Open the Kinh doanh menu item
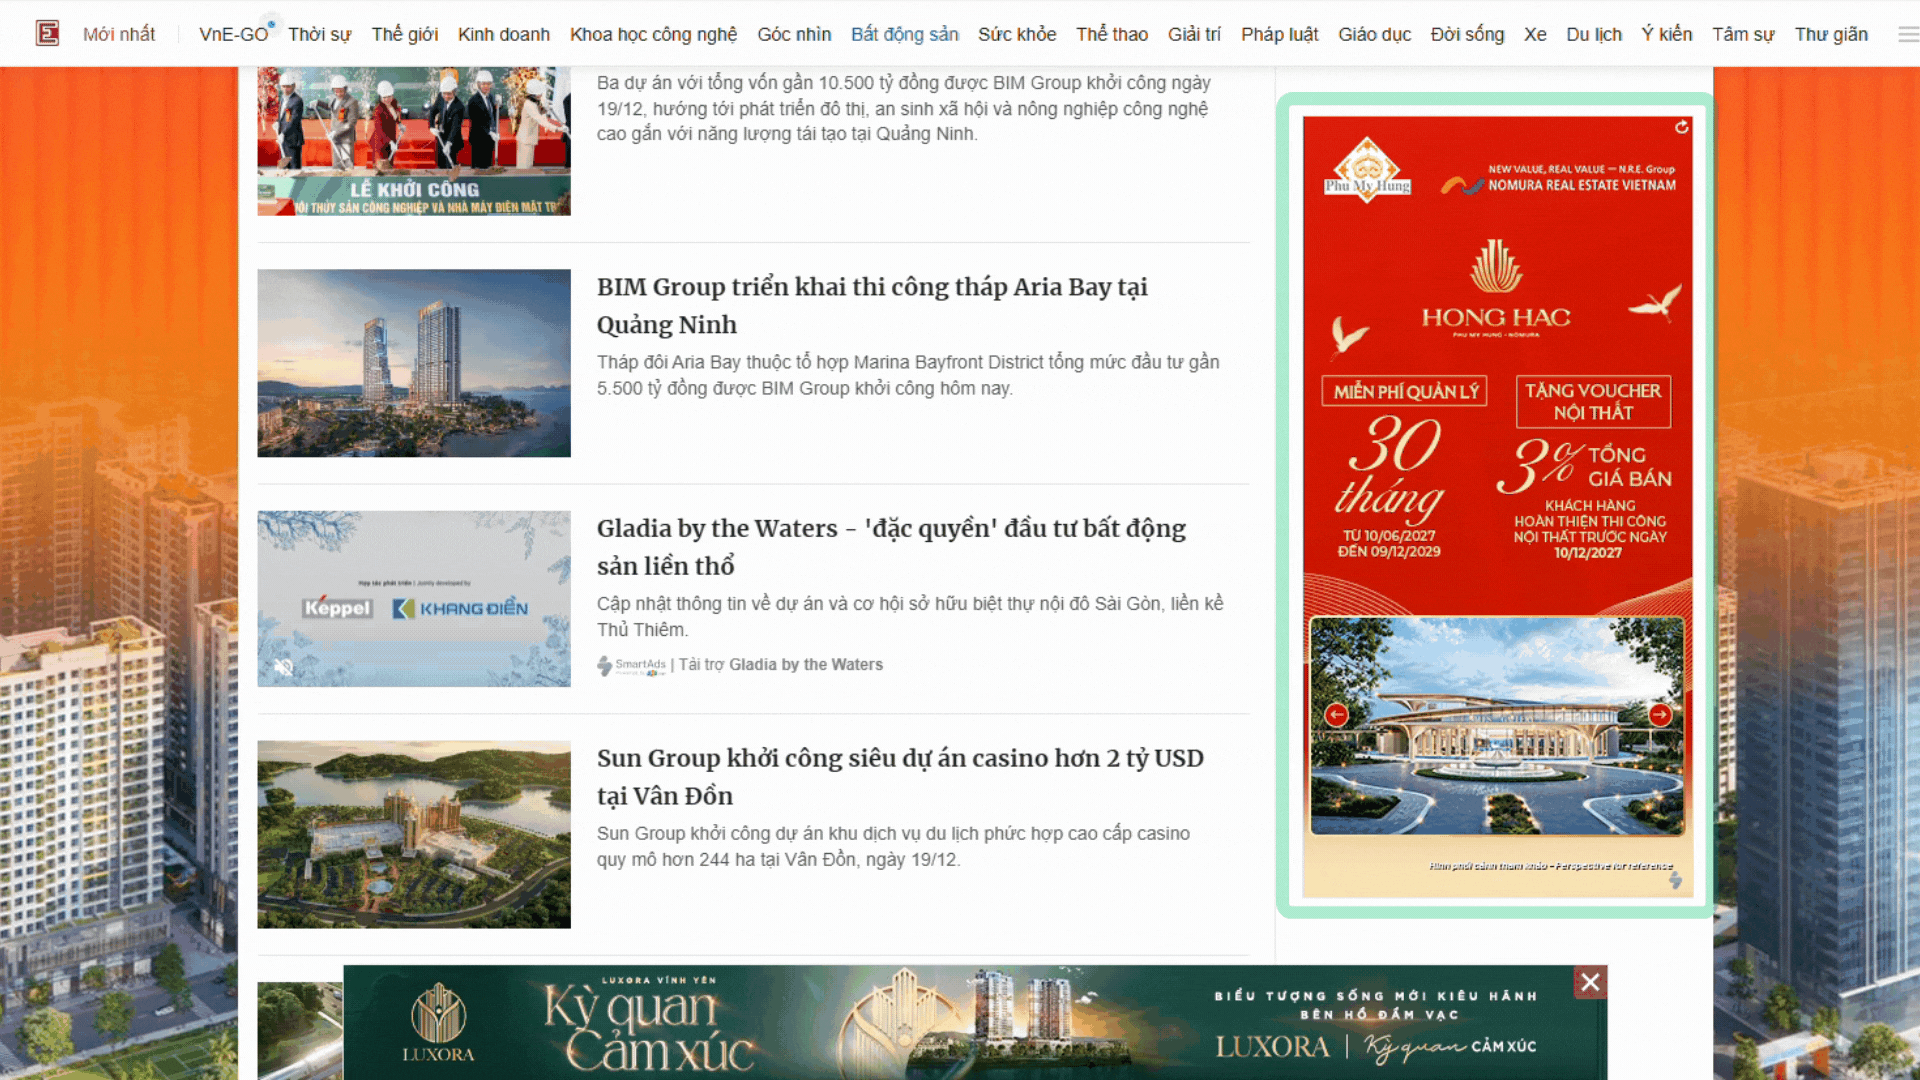This screenshot has height=1080, width=1920. click(x=503, y=33)
